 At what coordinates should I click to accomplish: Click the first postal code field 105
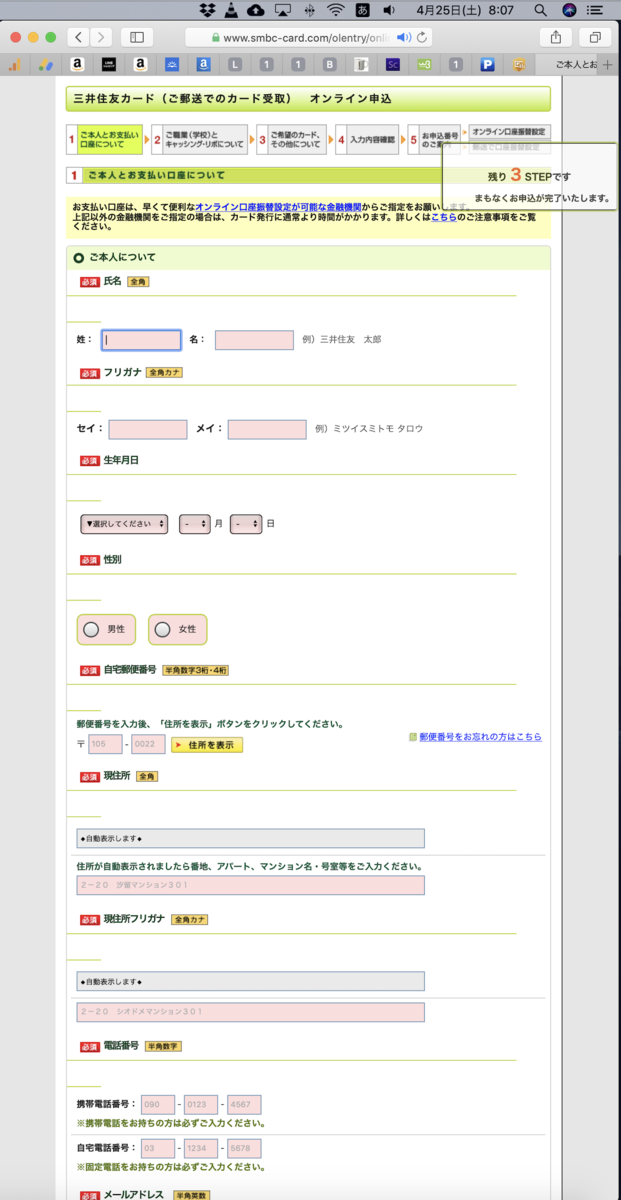coord(105,744)
